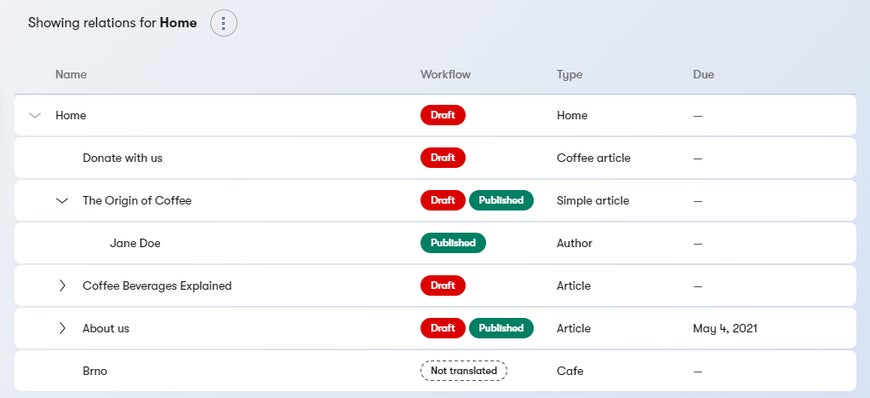The height and width of the screenshot is (398, 870).
Task: Sort by the Name column header
Action: [x=71, y=74]
